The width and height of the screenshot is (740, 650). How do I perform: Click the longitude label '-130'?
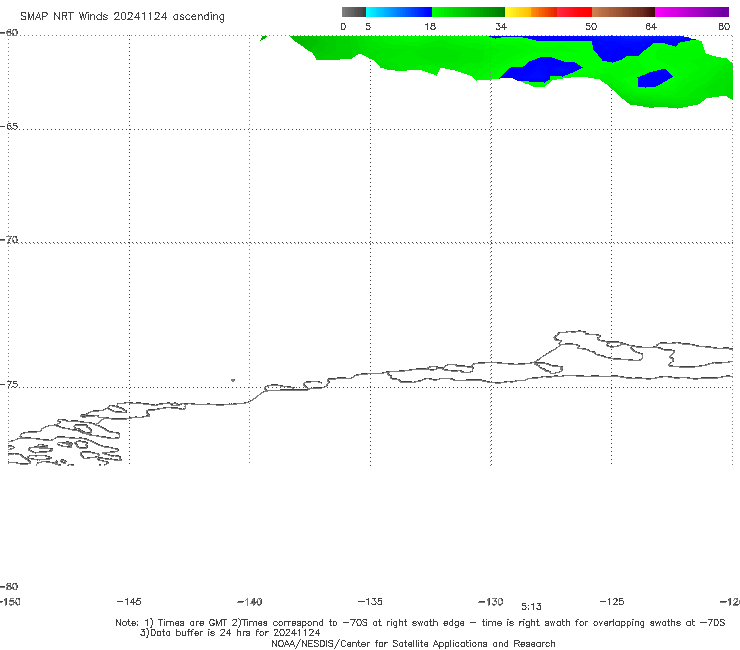491,601
